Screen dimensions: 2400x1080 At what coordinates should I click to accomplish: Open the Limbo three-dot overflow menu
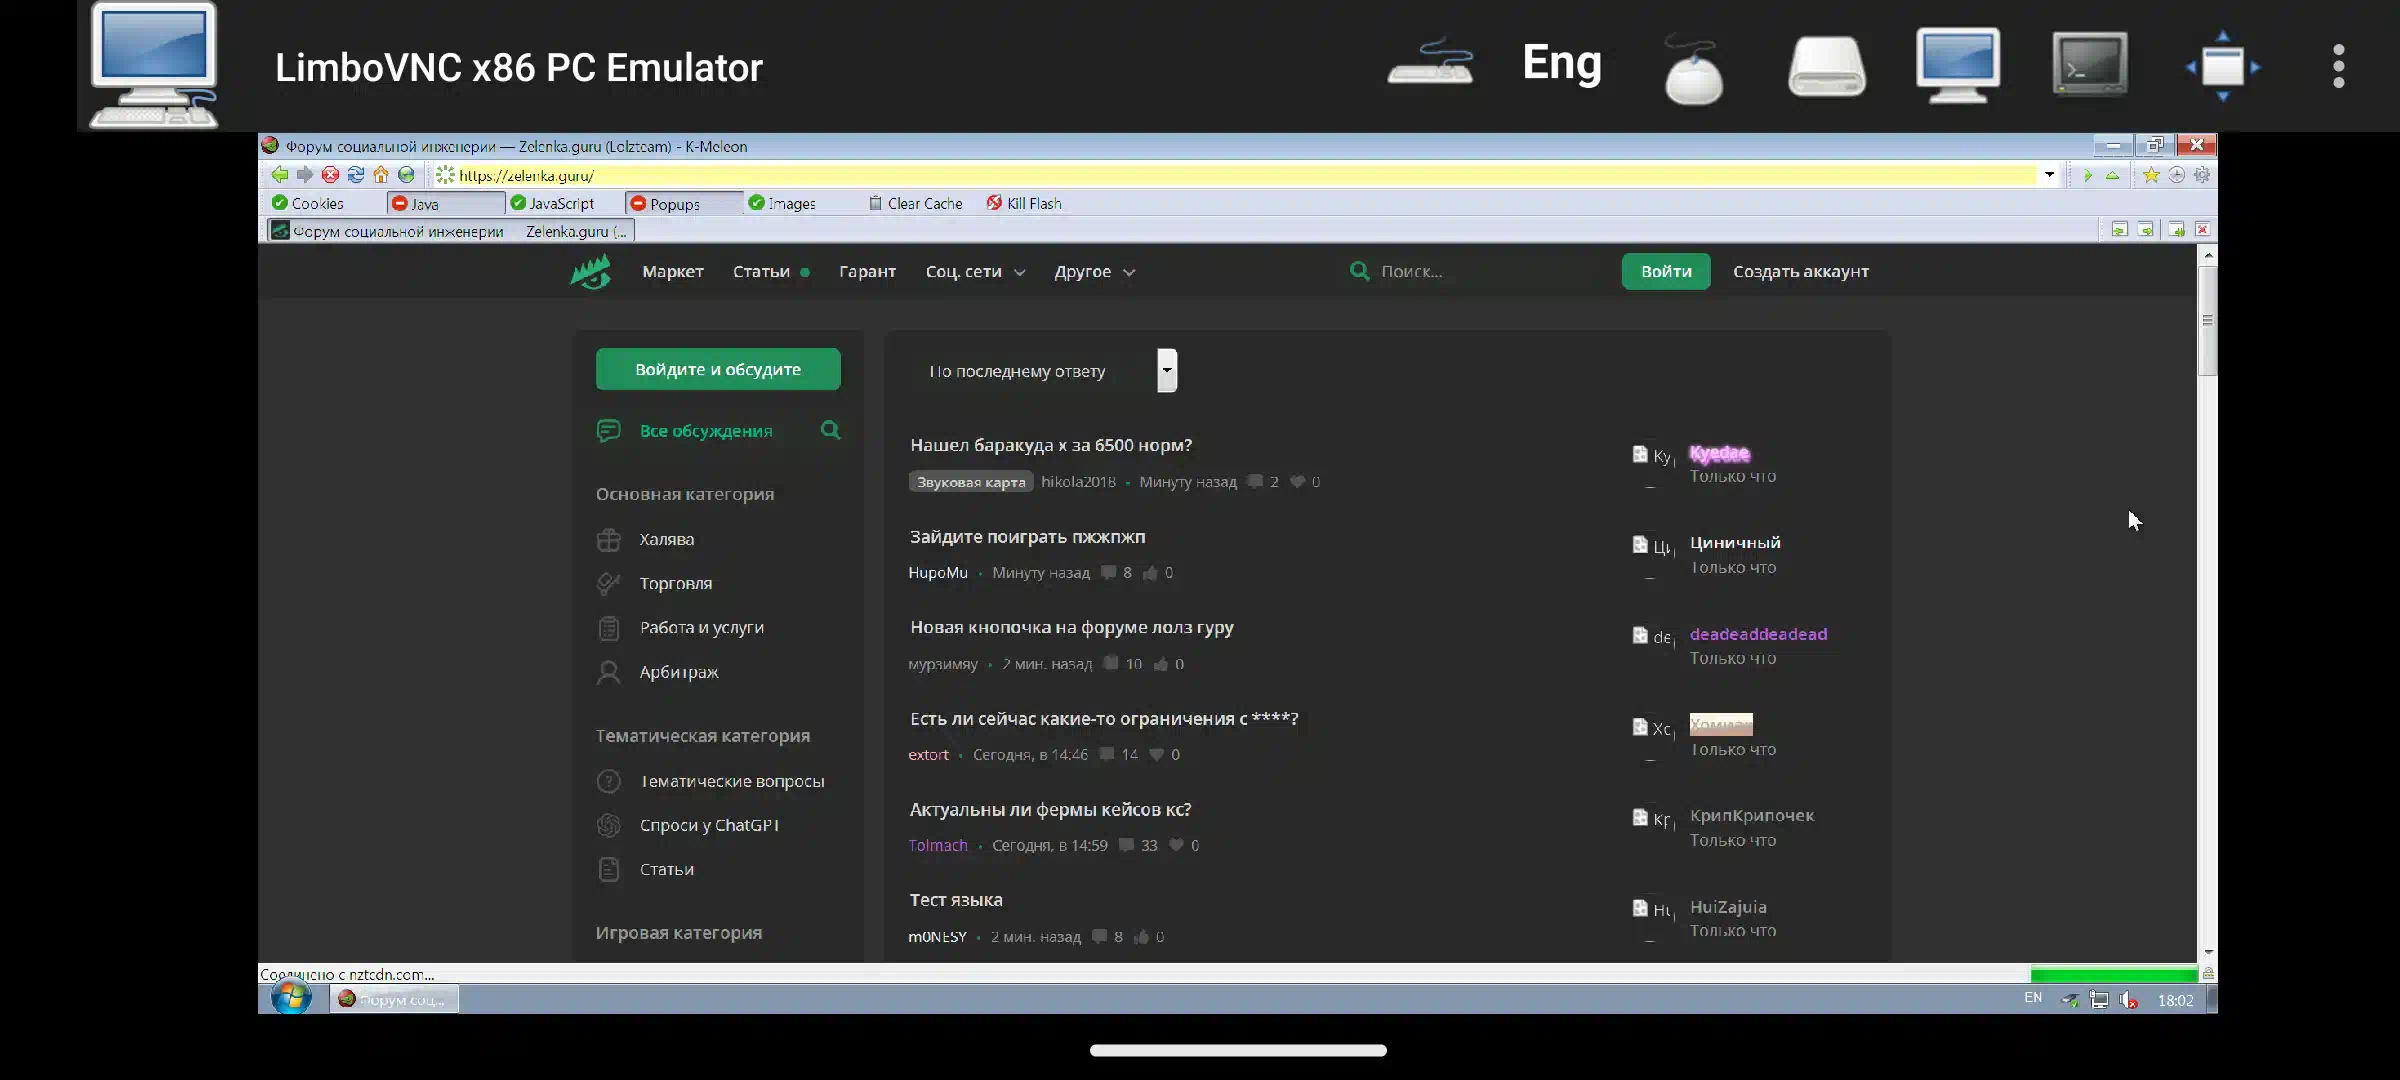(x=2338, y=66)
